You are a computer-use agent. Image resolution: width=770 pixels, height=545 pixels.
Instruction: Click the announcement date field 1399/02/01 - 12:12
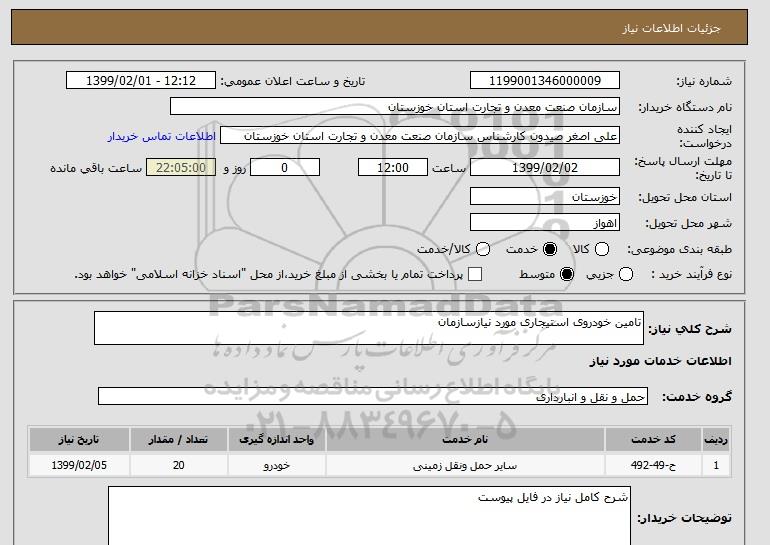pyautogui.click(x=141, y=81)
